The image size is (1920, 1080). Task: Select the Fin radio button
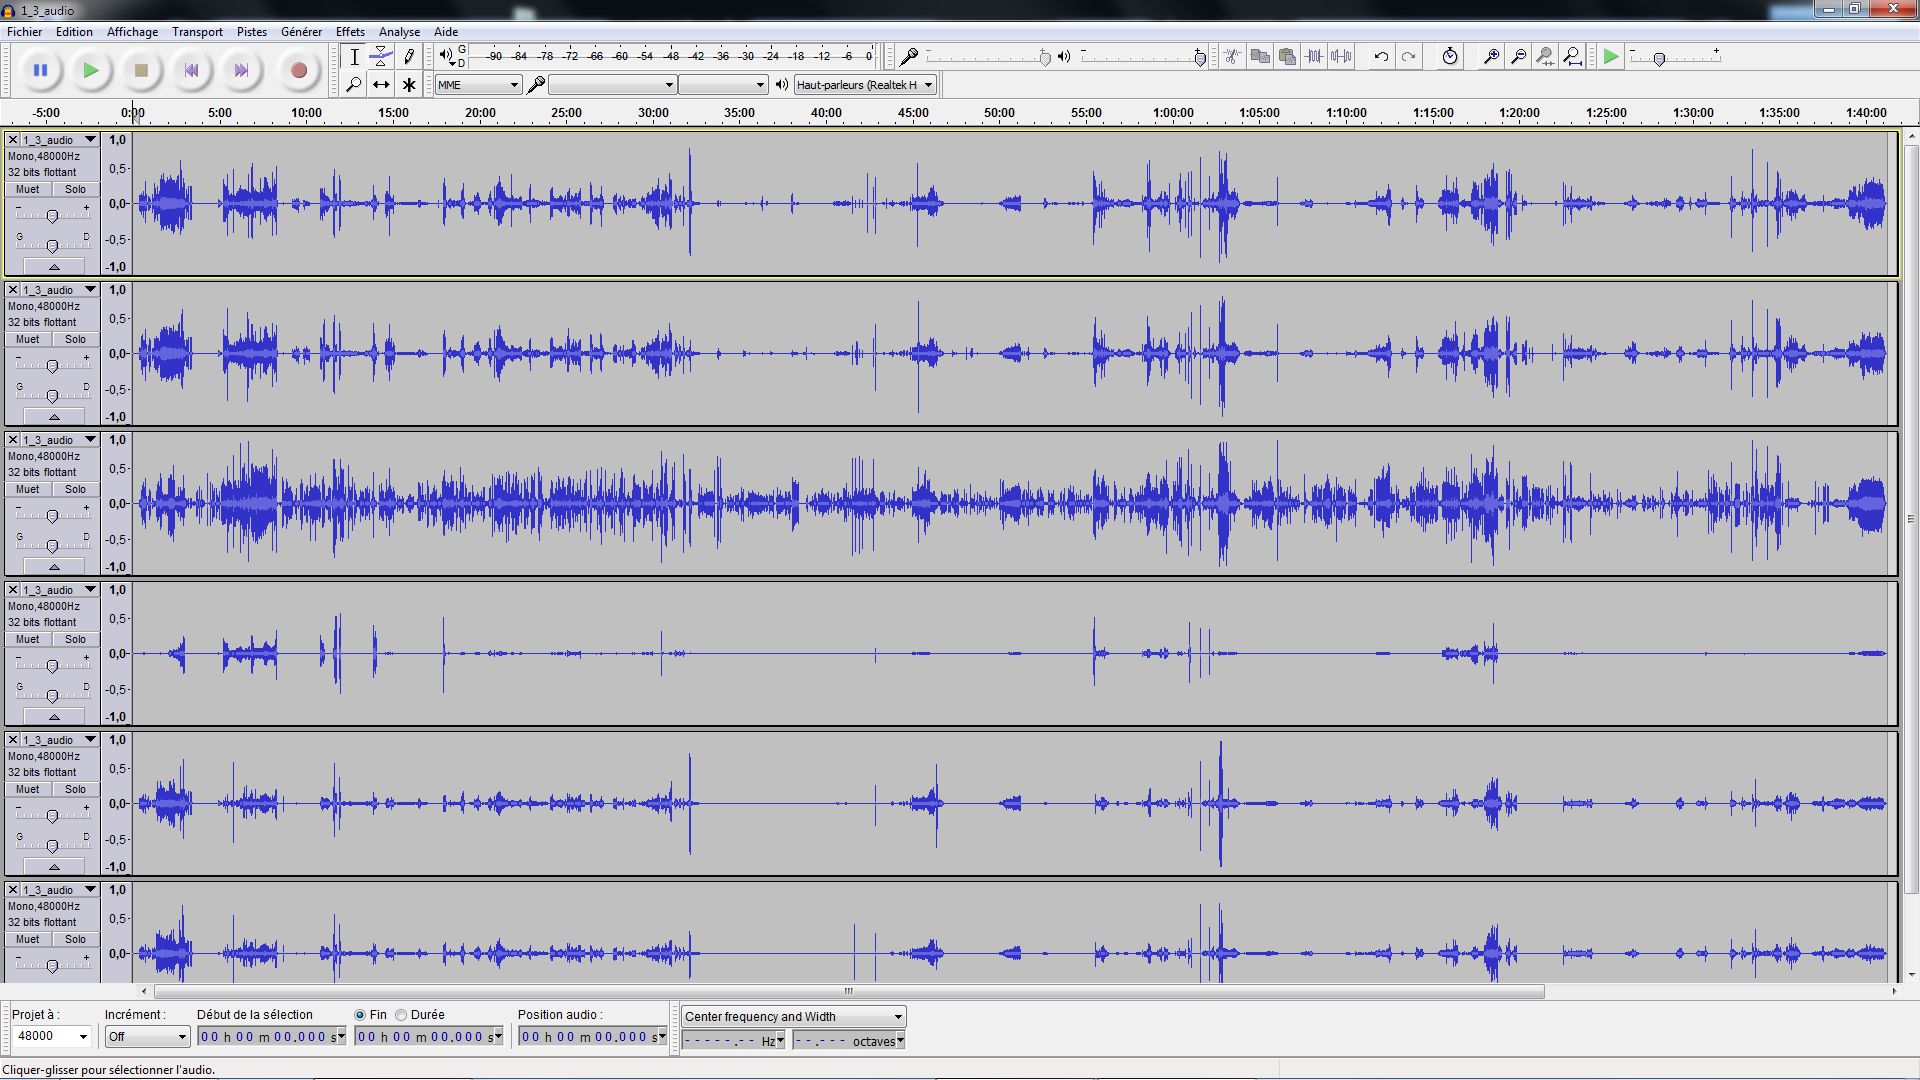[x=360, y=1015]
